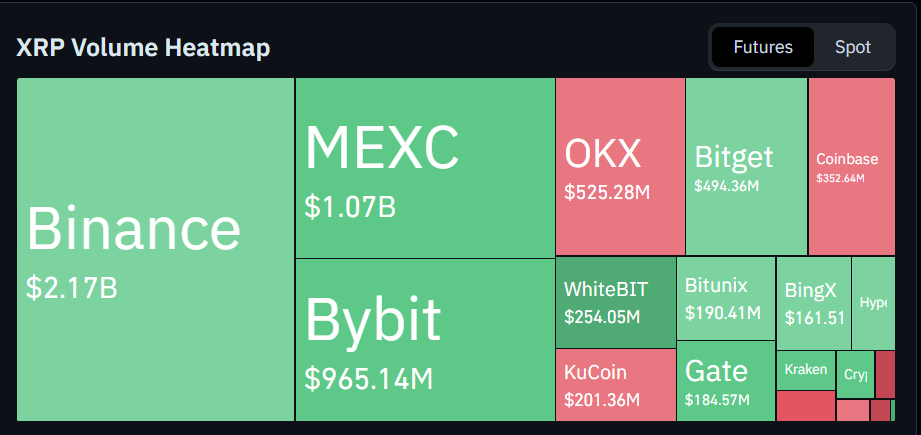Select the truncated Hype tile

(x=873, y=302)
